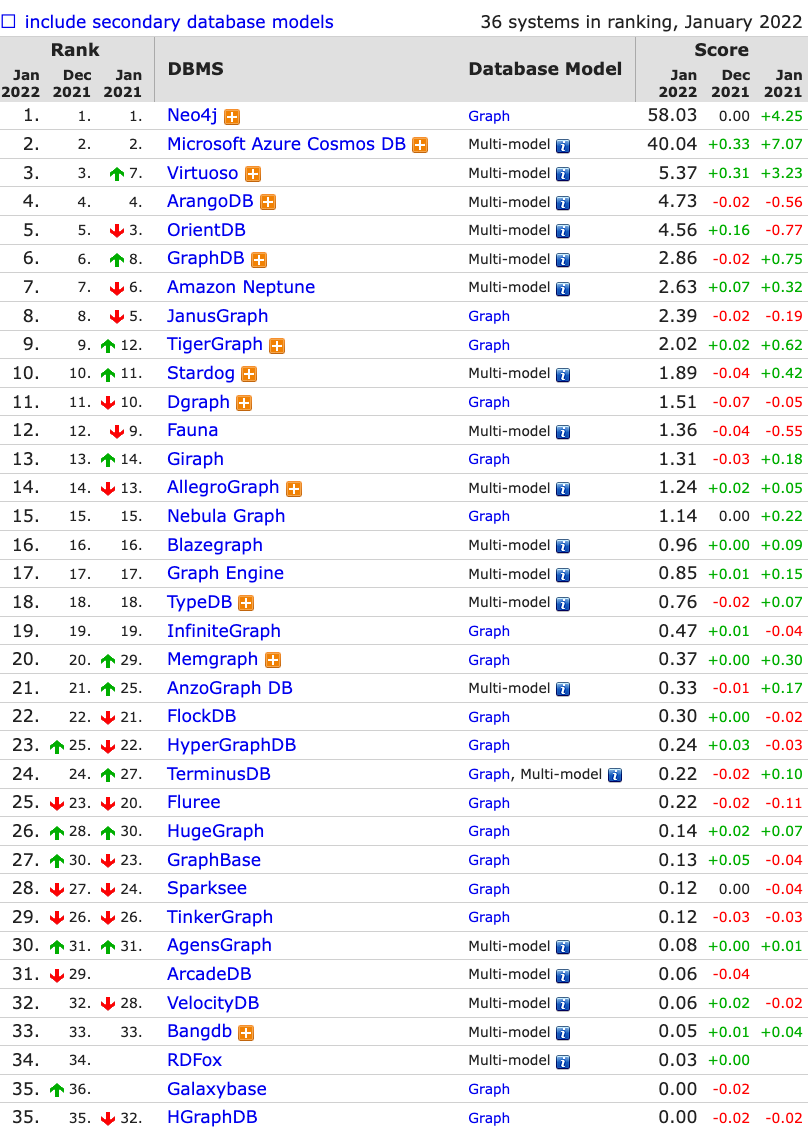Click the plus icon next to AllegroGraph
Viewport: 808px width, 1130px height.
[x=294, y=489]
